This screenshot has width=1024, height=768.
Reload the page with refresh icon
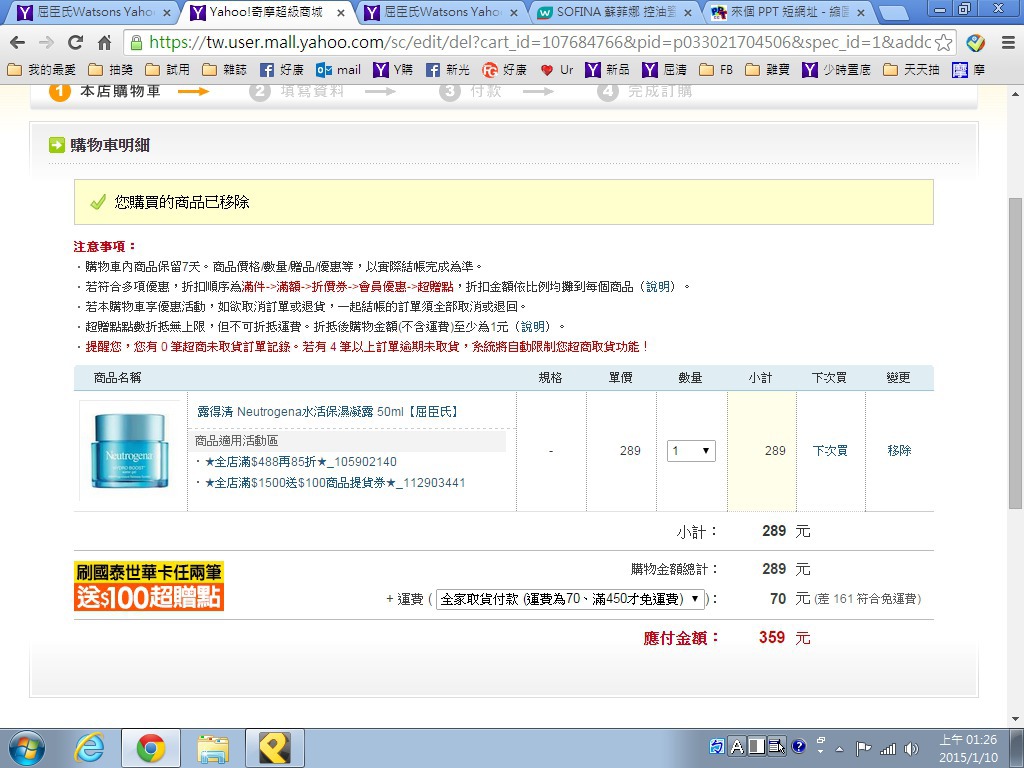pyautogui.click(x=76, y=43)
